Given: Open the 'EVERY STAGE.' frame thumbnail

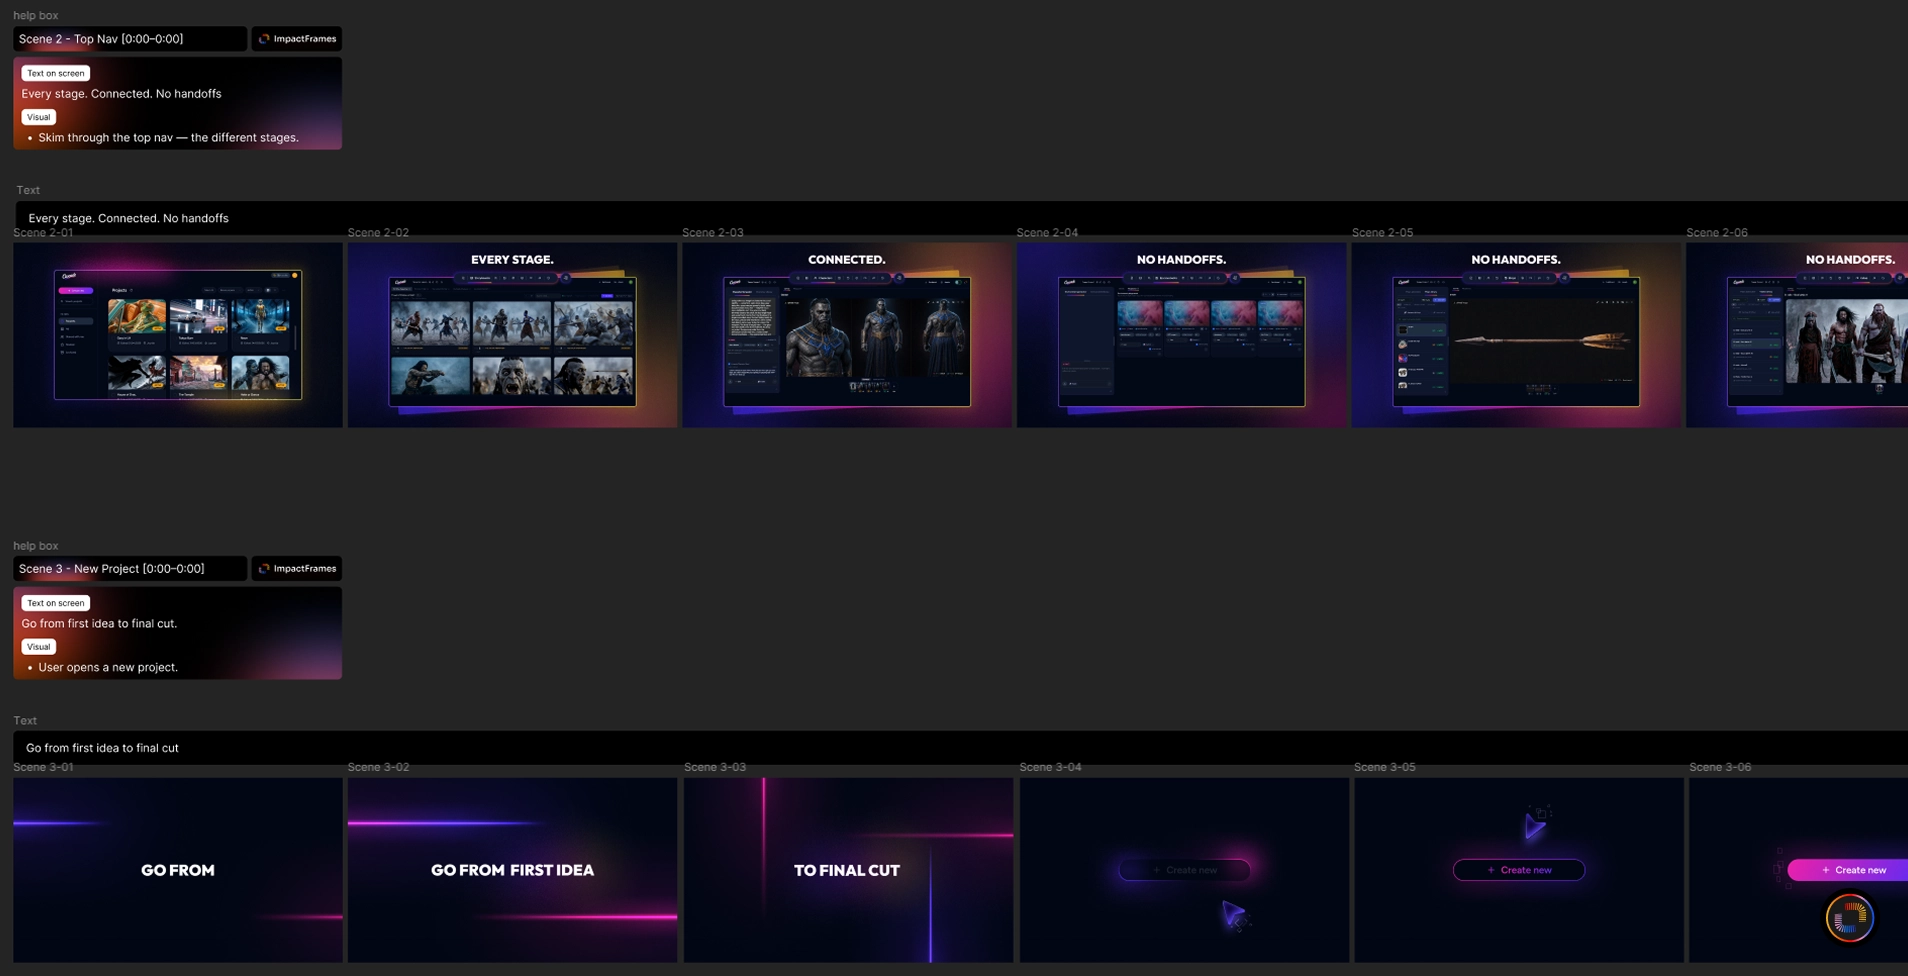Looking at the screenshot, I should pyautogui.click(x=512, y=335).
